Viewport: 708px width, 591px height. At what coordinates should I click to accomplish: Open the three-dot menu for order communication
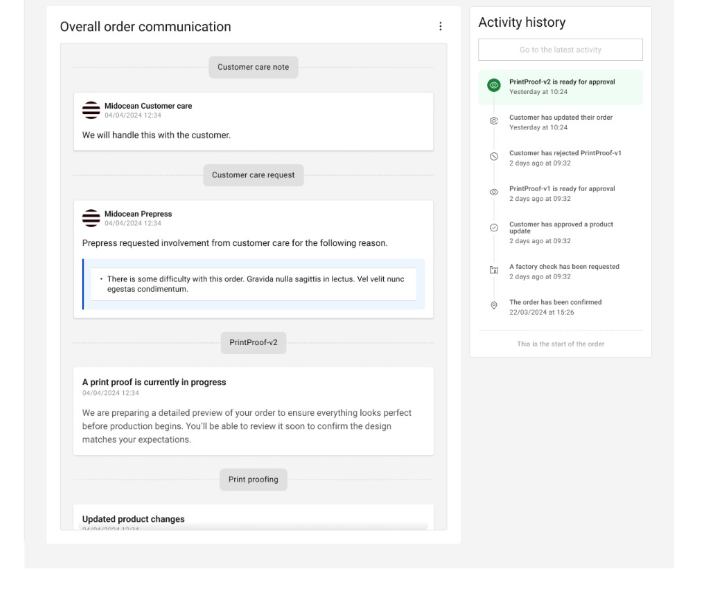click(x=440, y=26)
